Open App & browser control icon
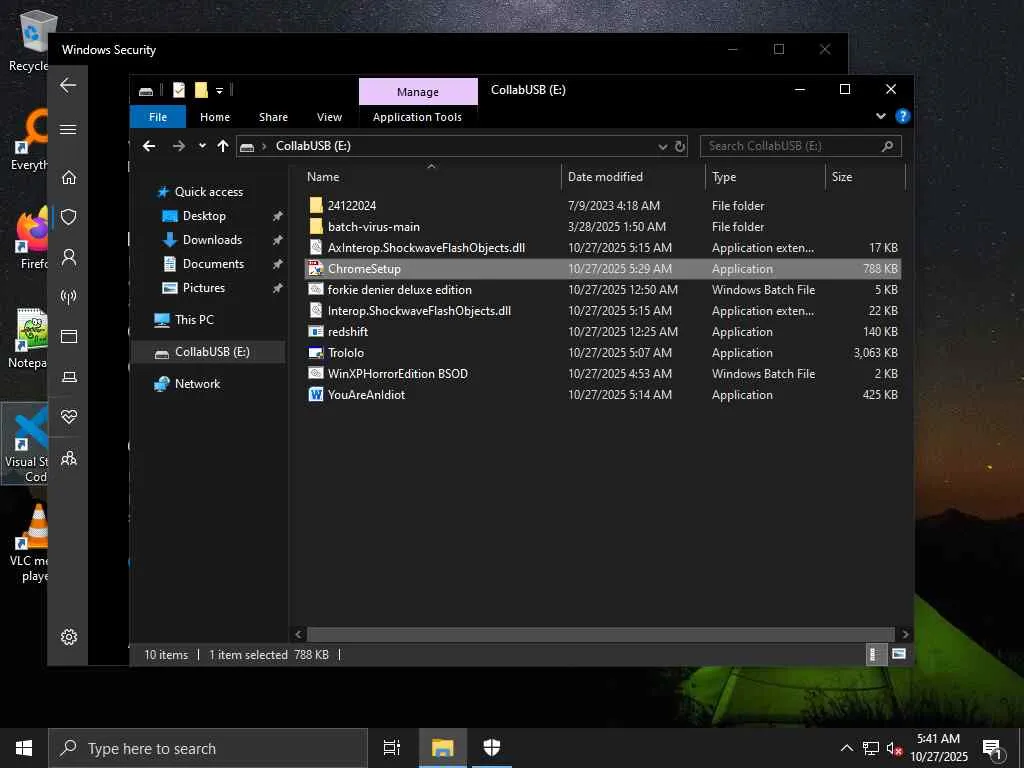 (x=69, y=336)
